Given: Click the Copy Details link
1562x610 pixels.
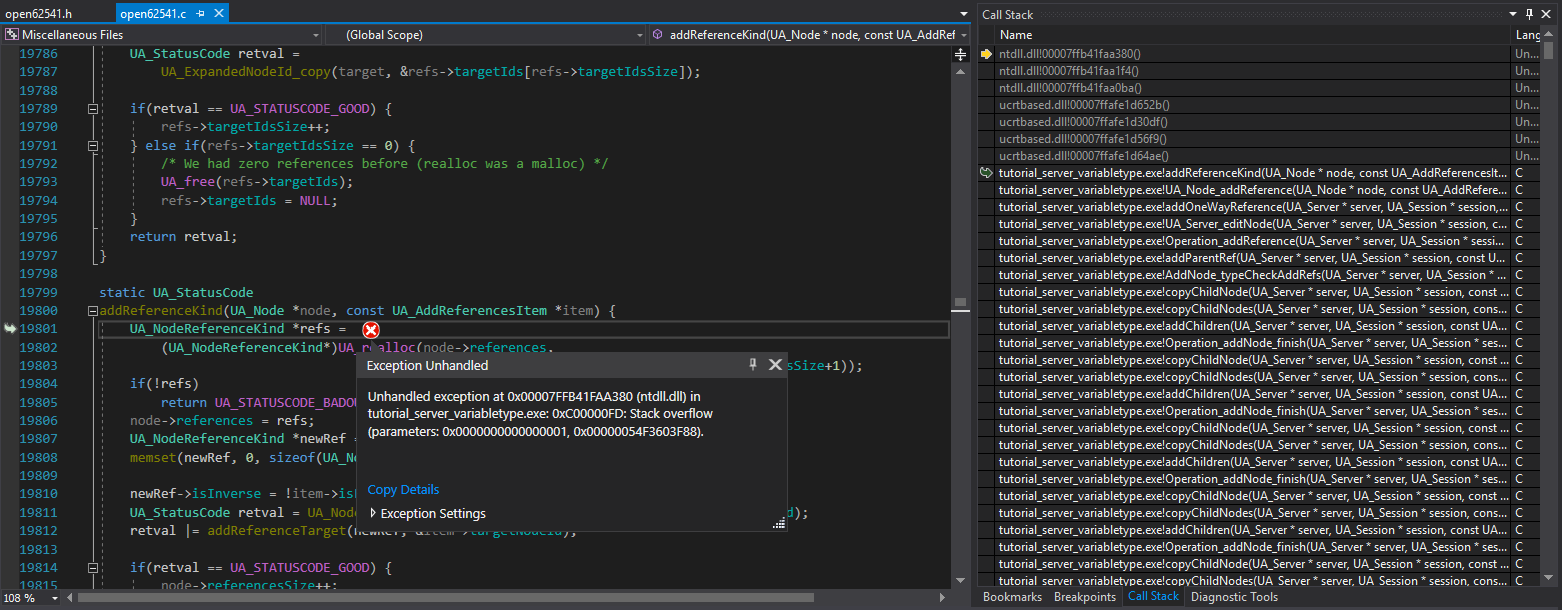Looking at the screenshot, I should pyautogui.click(x=402, y=489).
